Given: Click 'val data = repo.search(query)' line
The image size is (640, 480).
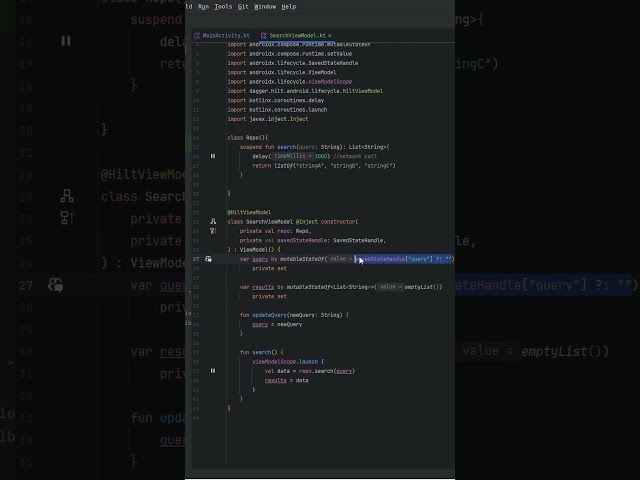Looking at the screenshot, I should (310, 371).
